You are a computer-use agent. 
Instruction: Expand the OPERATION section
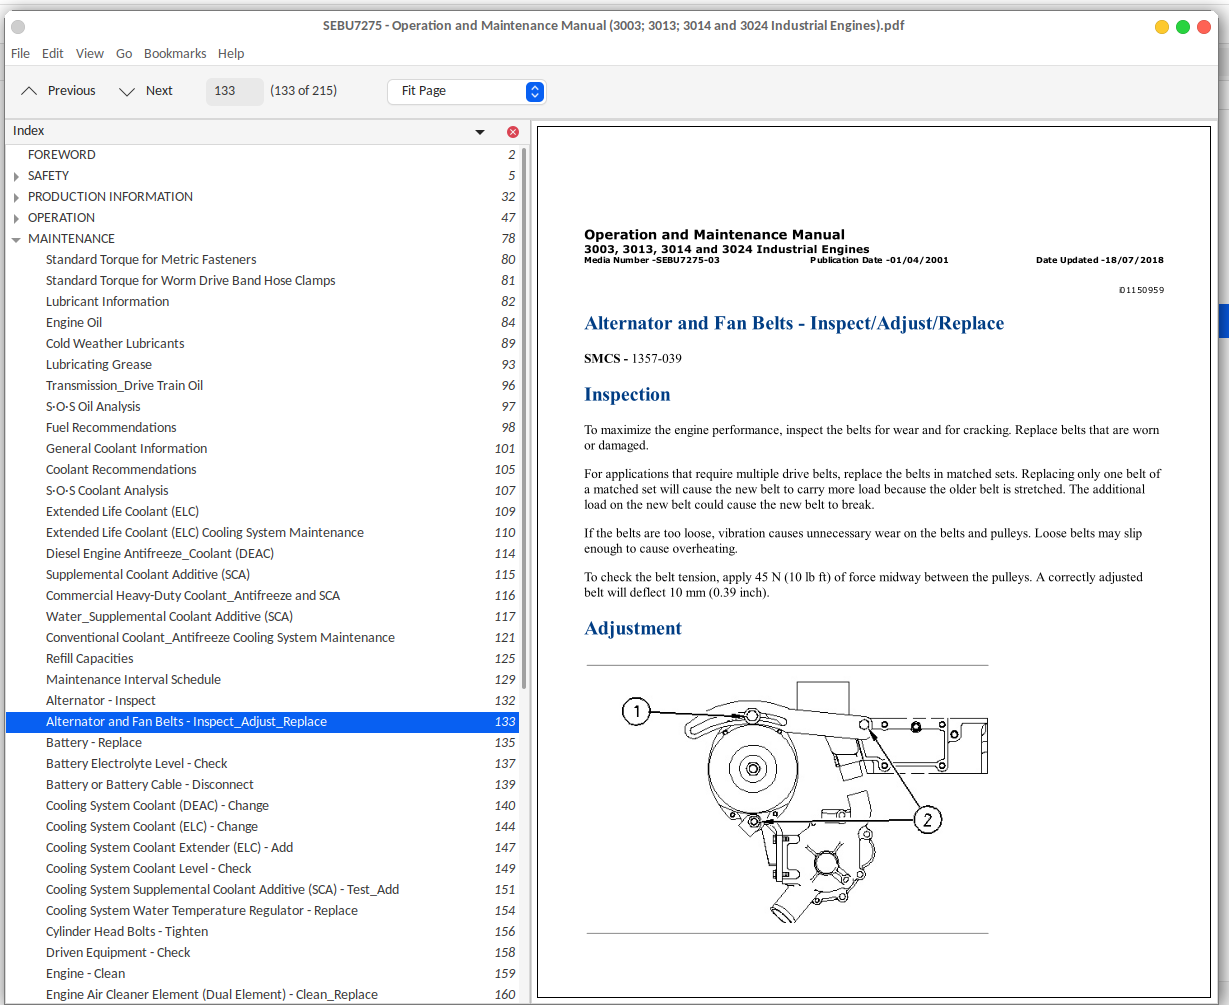[14, 217]
